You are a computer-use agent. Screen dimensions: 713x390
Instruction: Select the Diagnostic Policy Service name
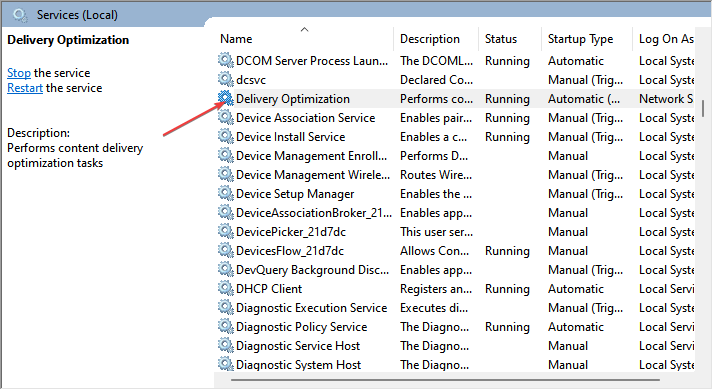(x=301, y=327)
